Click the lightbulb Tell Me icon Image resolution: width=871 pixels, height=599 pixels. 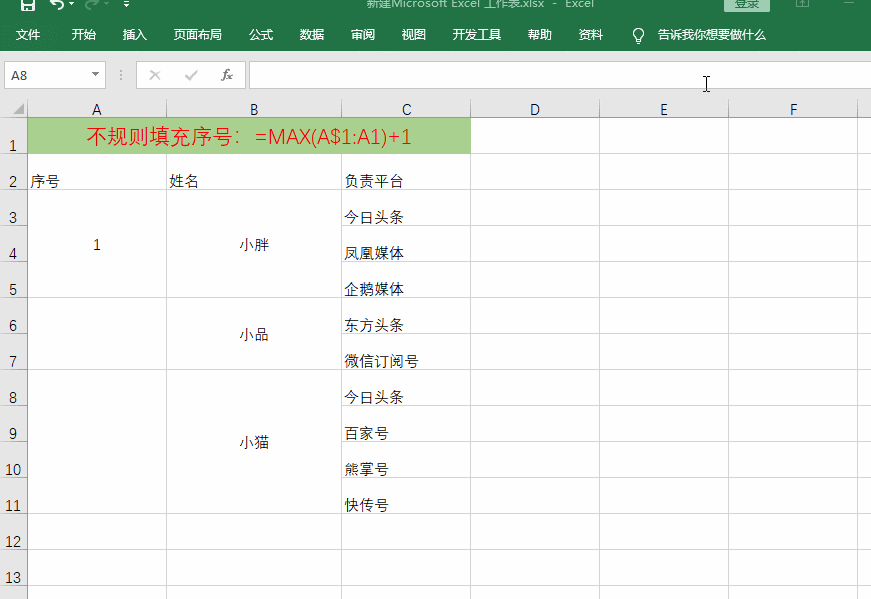coord(638,35)
